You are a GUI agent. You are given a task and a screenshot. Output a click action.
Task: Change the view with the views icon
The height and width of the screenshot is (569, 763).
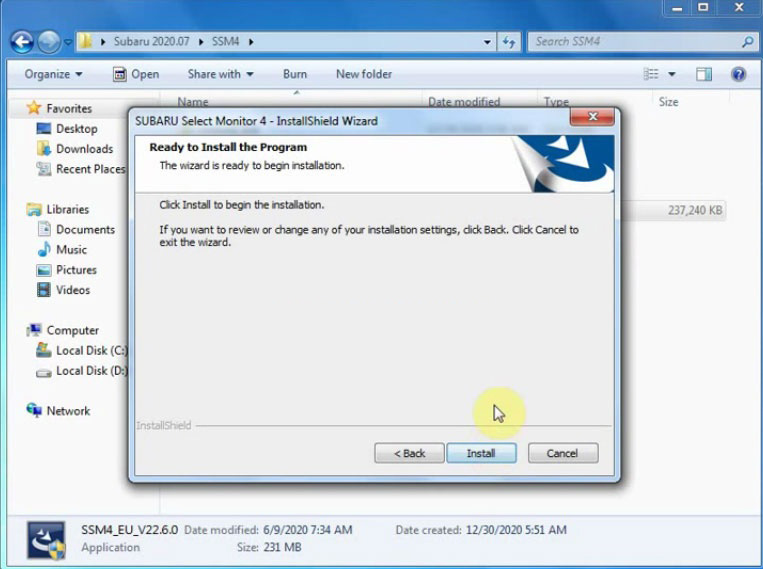pyautogui.click(x=651, y=74)
